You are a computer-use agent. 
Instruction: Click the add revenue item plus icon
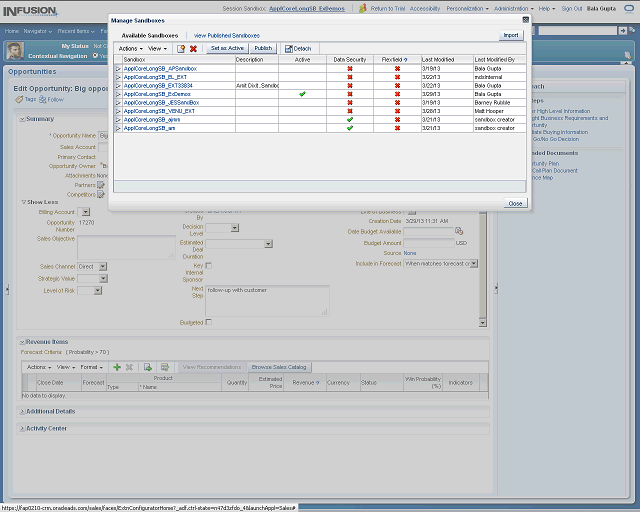pyautogui.click(x=117, y=367)
